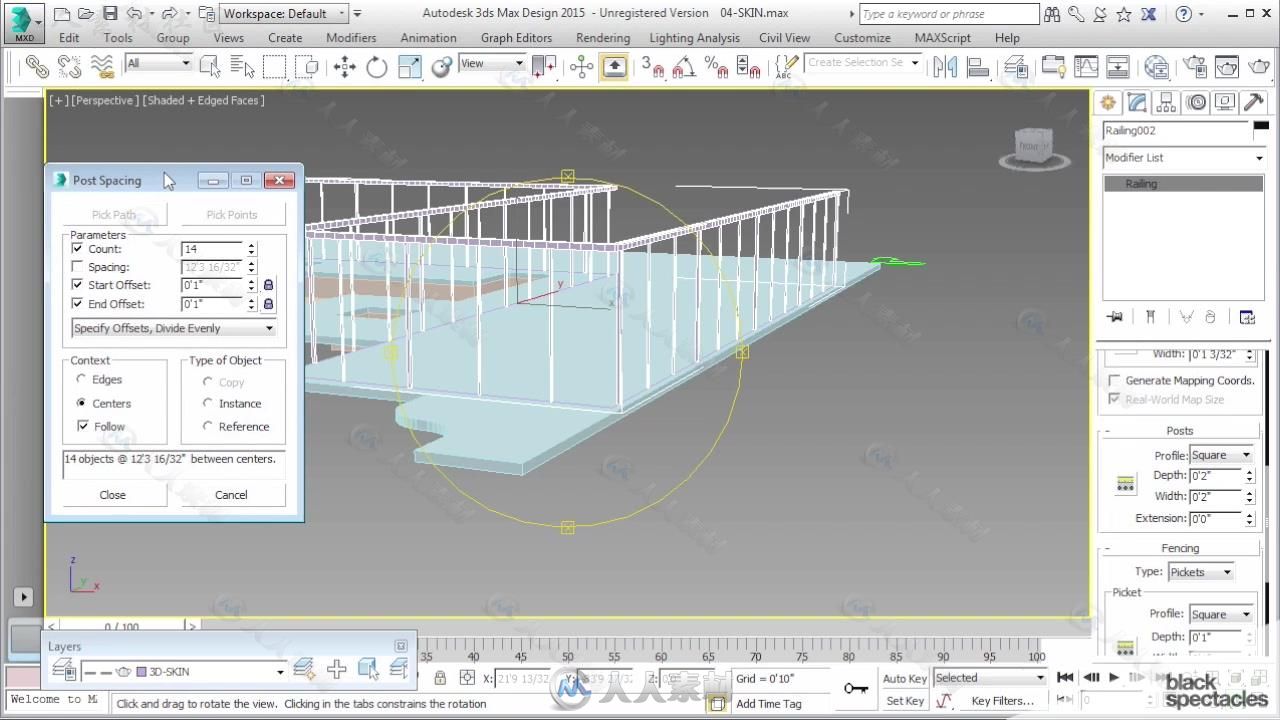Select the Link tool in main toolbar
The width and height of the screenshot is (1280, 720).
tap(36, 67)
